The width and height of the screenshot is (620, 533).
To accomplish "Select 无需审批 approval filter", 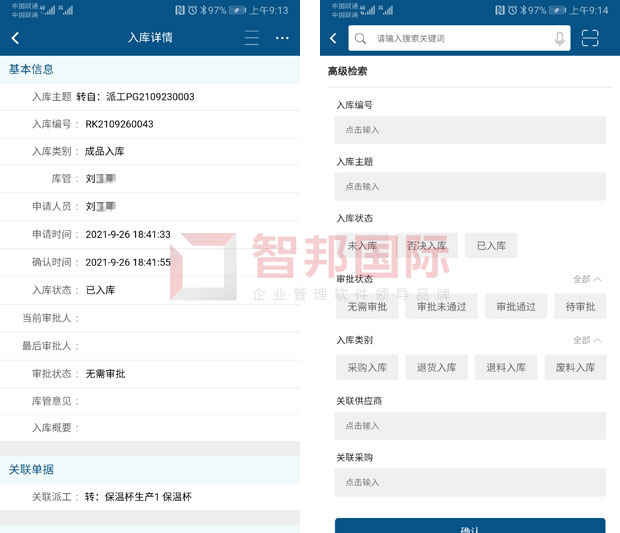I will point(367,306).
